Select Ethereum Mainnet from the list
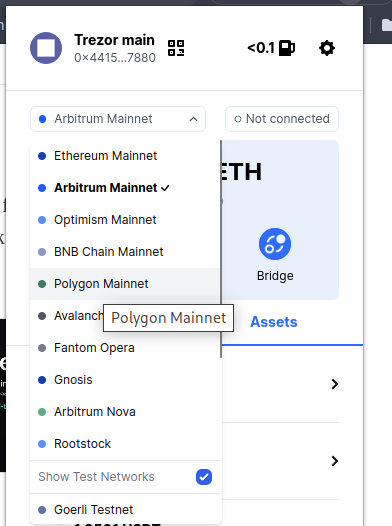This screenshot has height=526, width=392. click(124, 156)
